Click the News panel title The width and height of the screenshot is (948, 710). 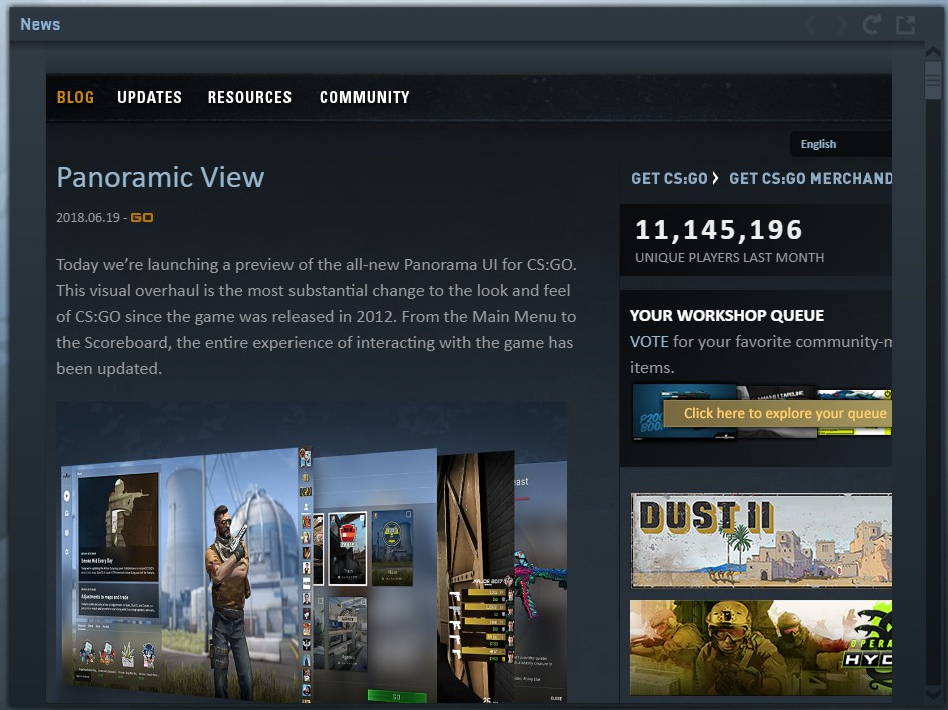click(x=40, y=24)
